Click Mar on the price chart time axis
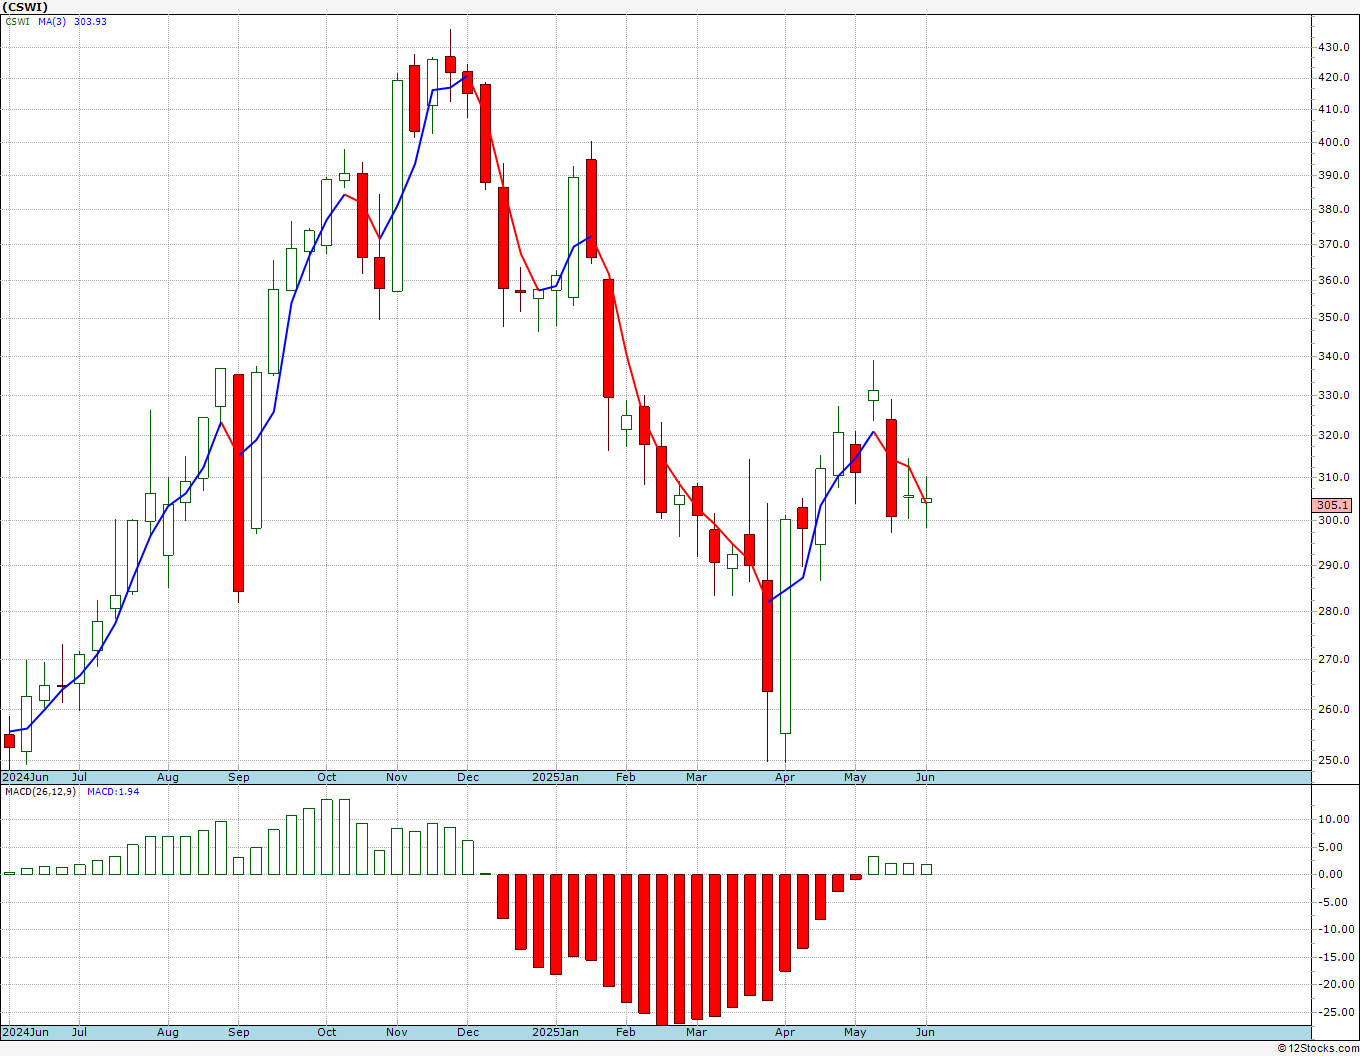The width and height of the screenshot is (1360, 1056). click(696, 777)
